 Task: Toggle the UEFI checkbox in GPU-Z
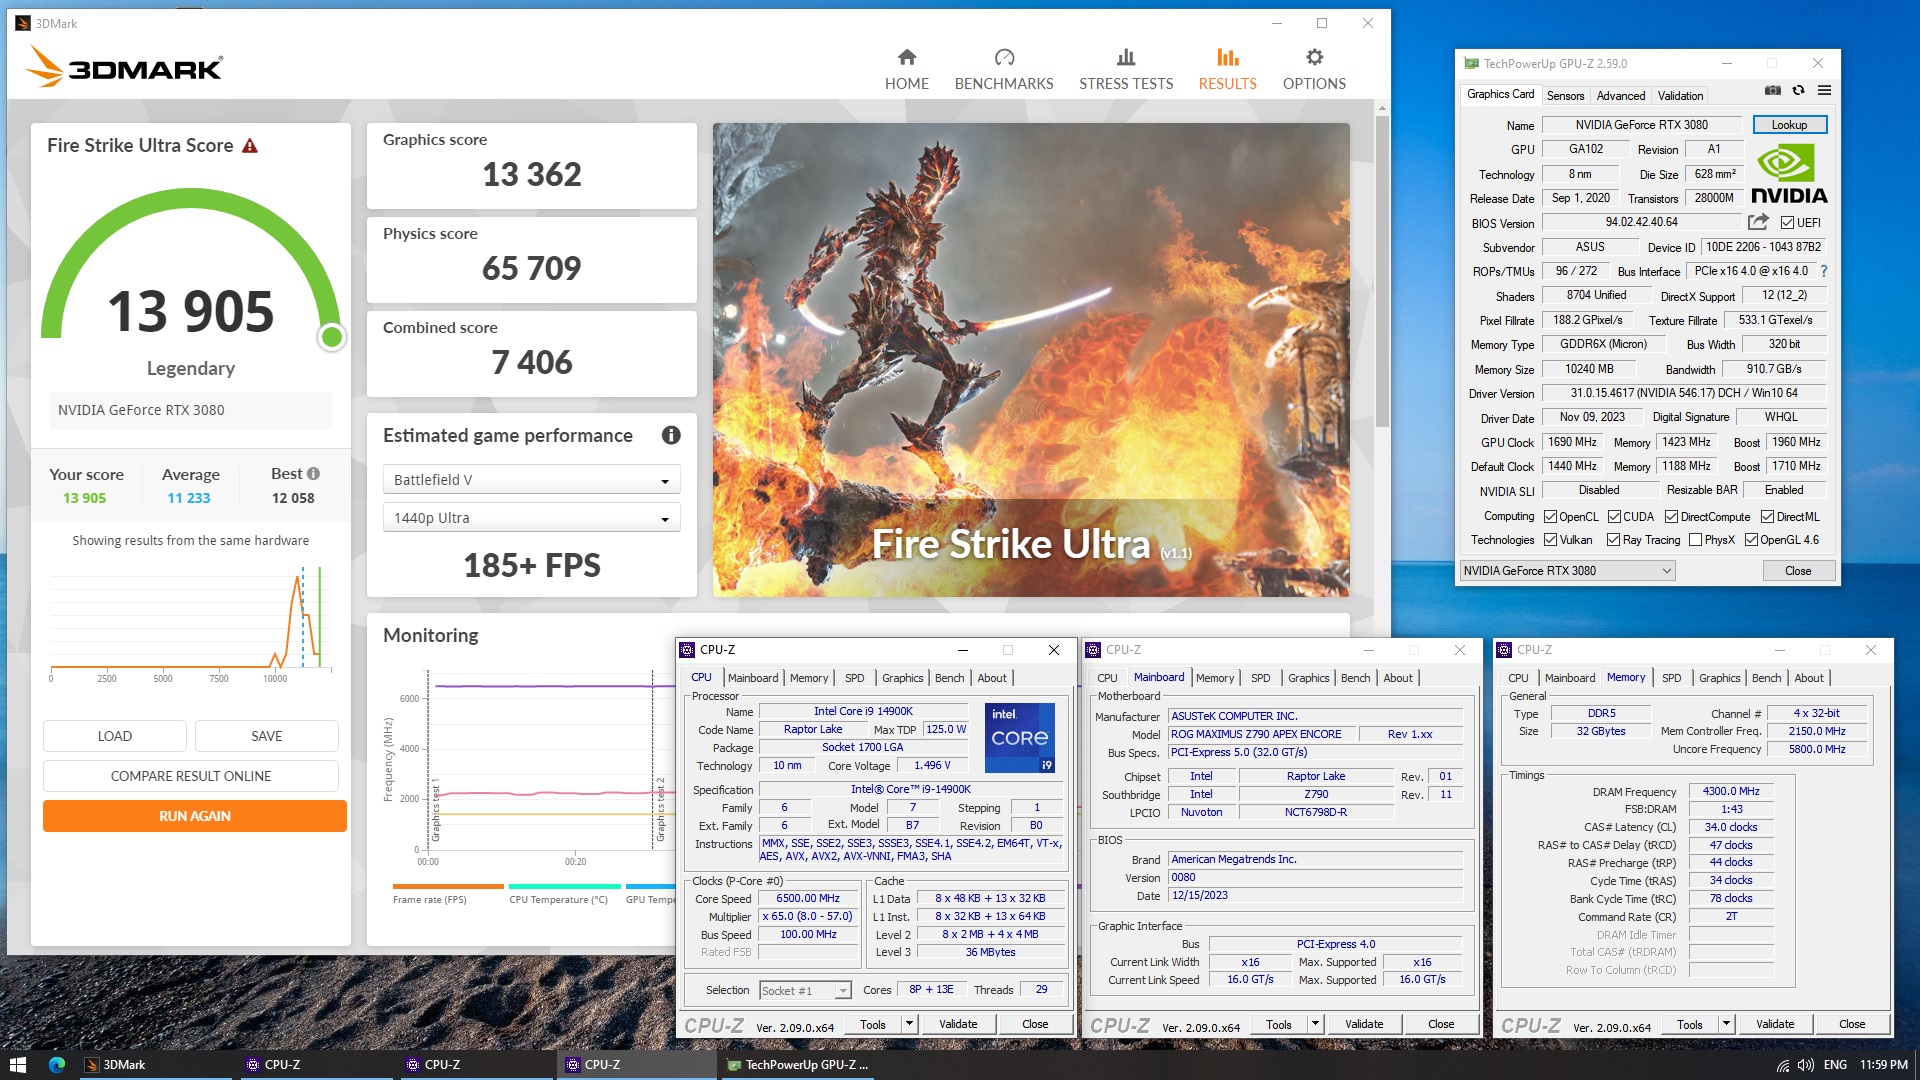pyautogui.click(x=1787, y=222)
